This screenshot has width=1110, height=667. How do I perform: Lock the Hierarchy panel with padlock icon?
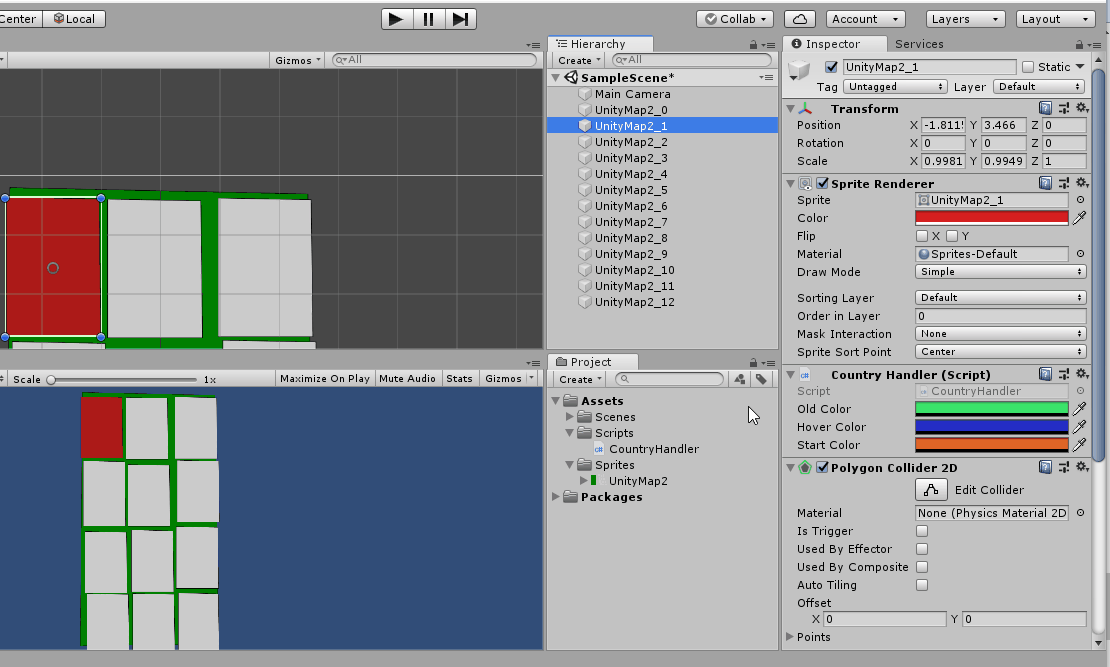pyautogui.click(x=753, y=45)
